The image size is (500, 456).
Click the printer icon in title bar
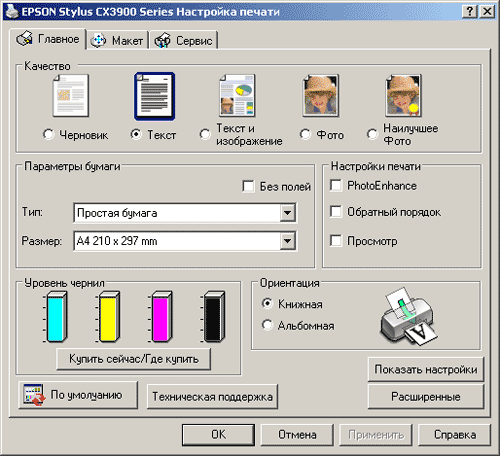(x=11, y=11)
